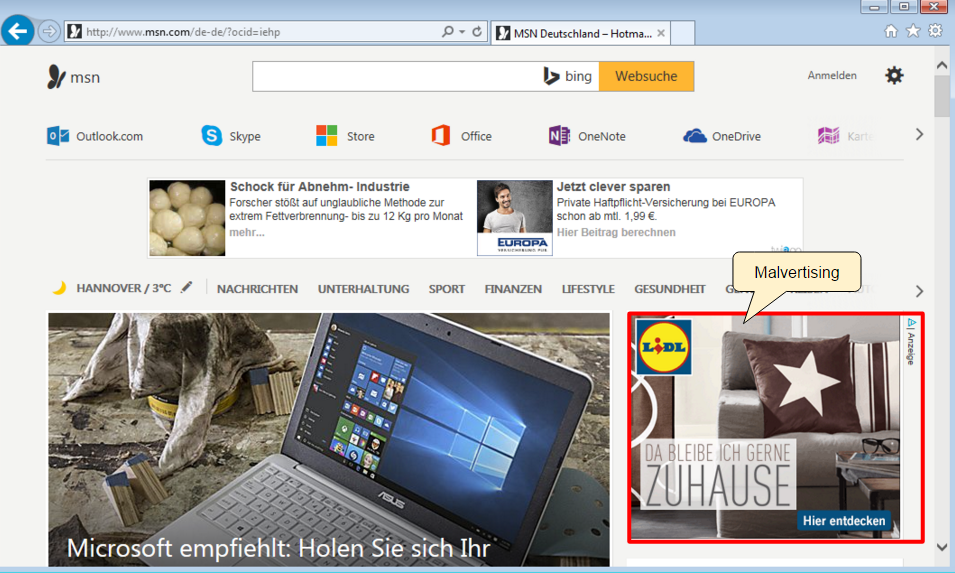Screen dimensions: 955x573
Task: Expand more news categories with chevron
Action: tap(919, 291)
